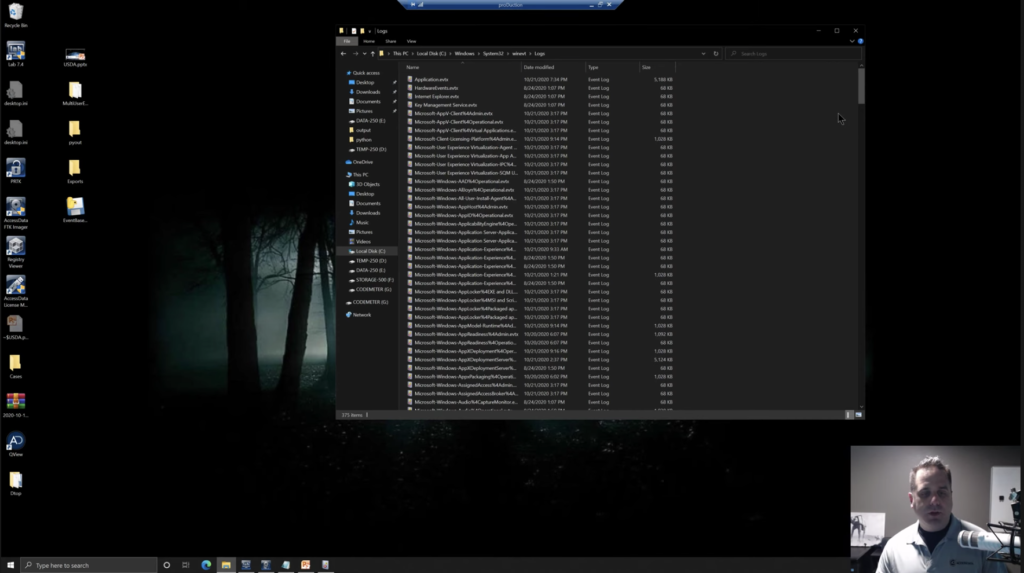Click in the Search Logs field
The image size is (1024, 573).
point(793,54)
